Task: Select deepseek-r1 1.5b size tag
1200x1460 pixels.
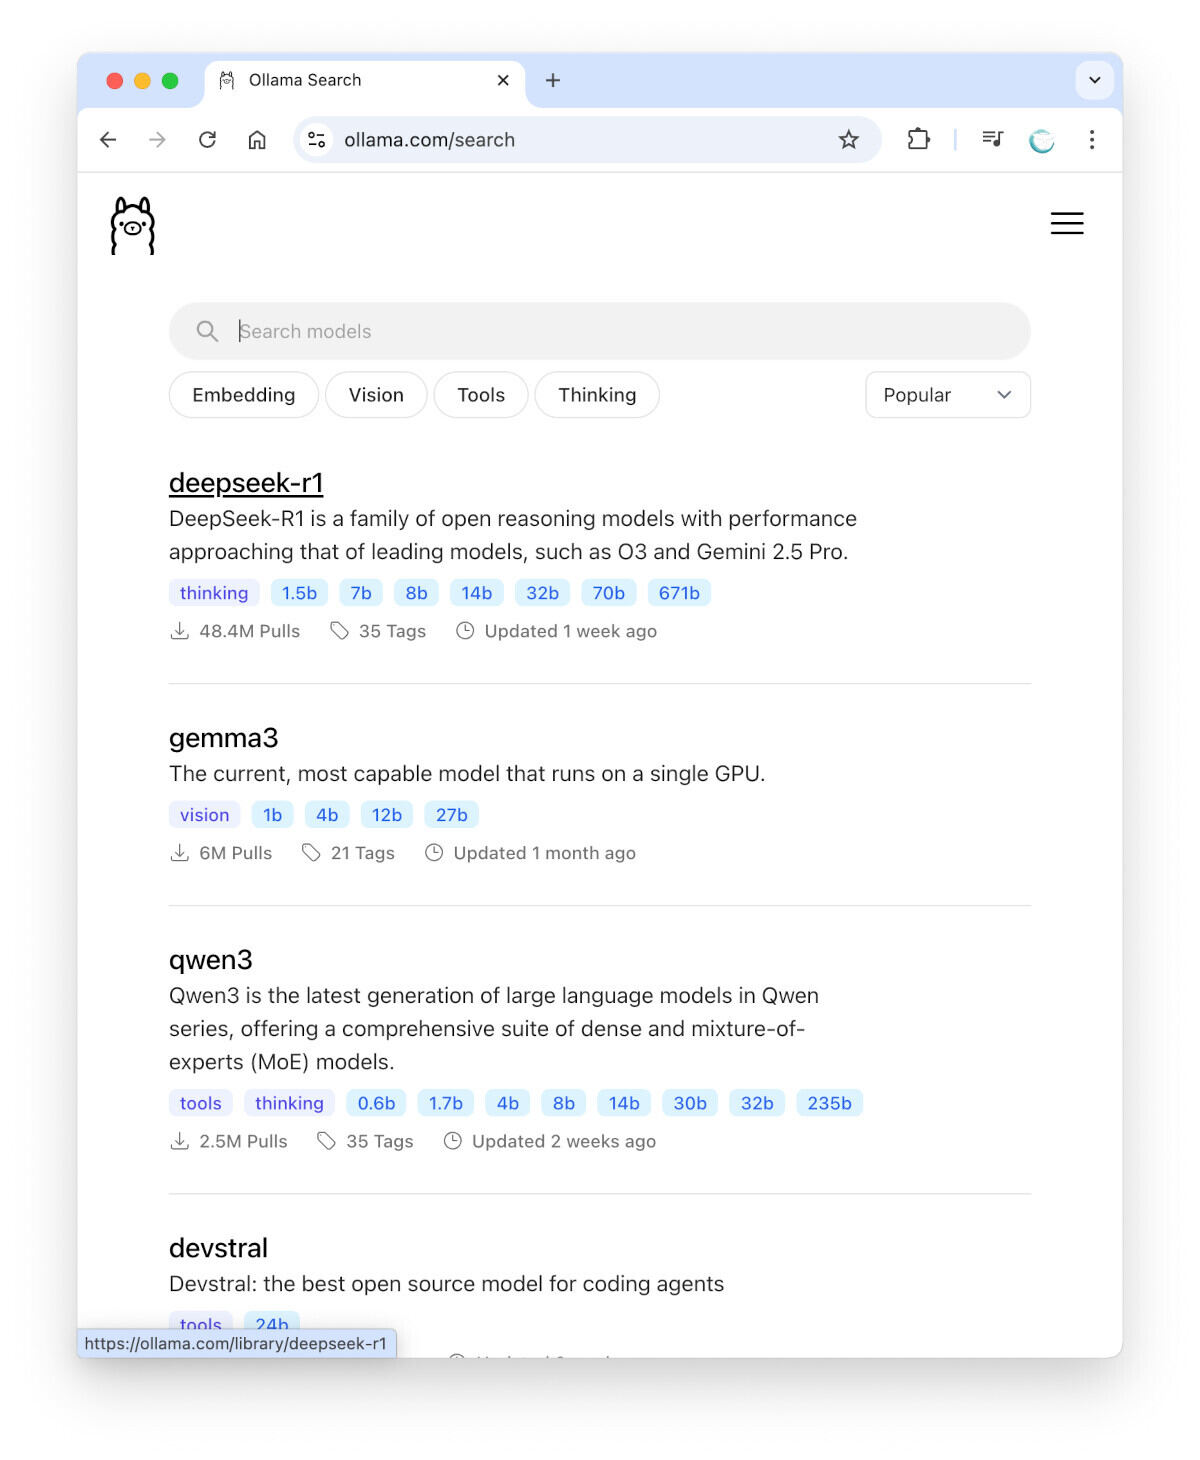Action: point(299,593)
